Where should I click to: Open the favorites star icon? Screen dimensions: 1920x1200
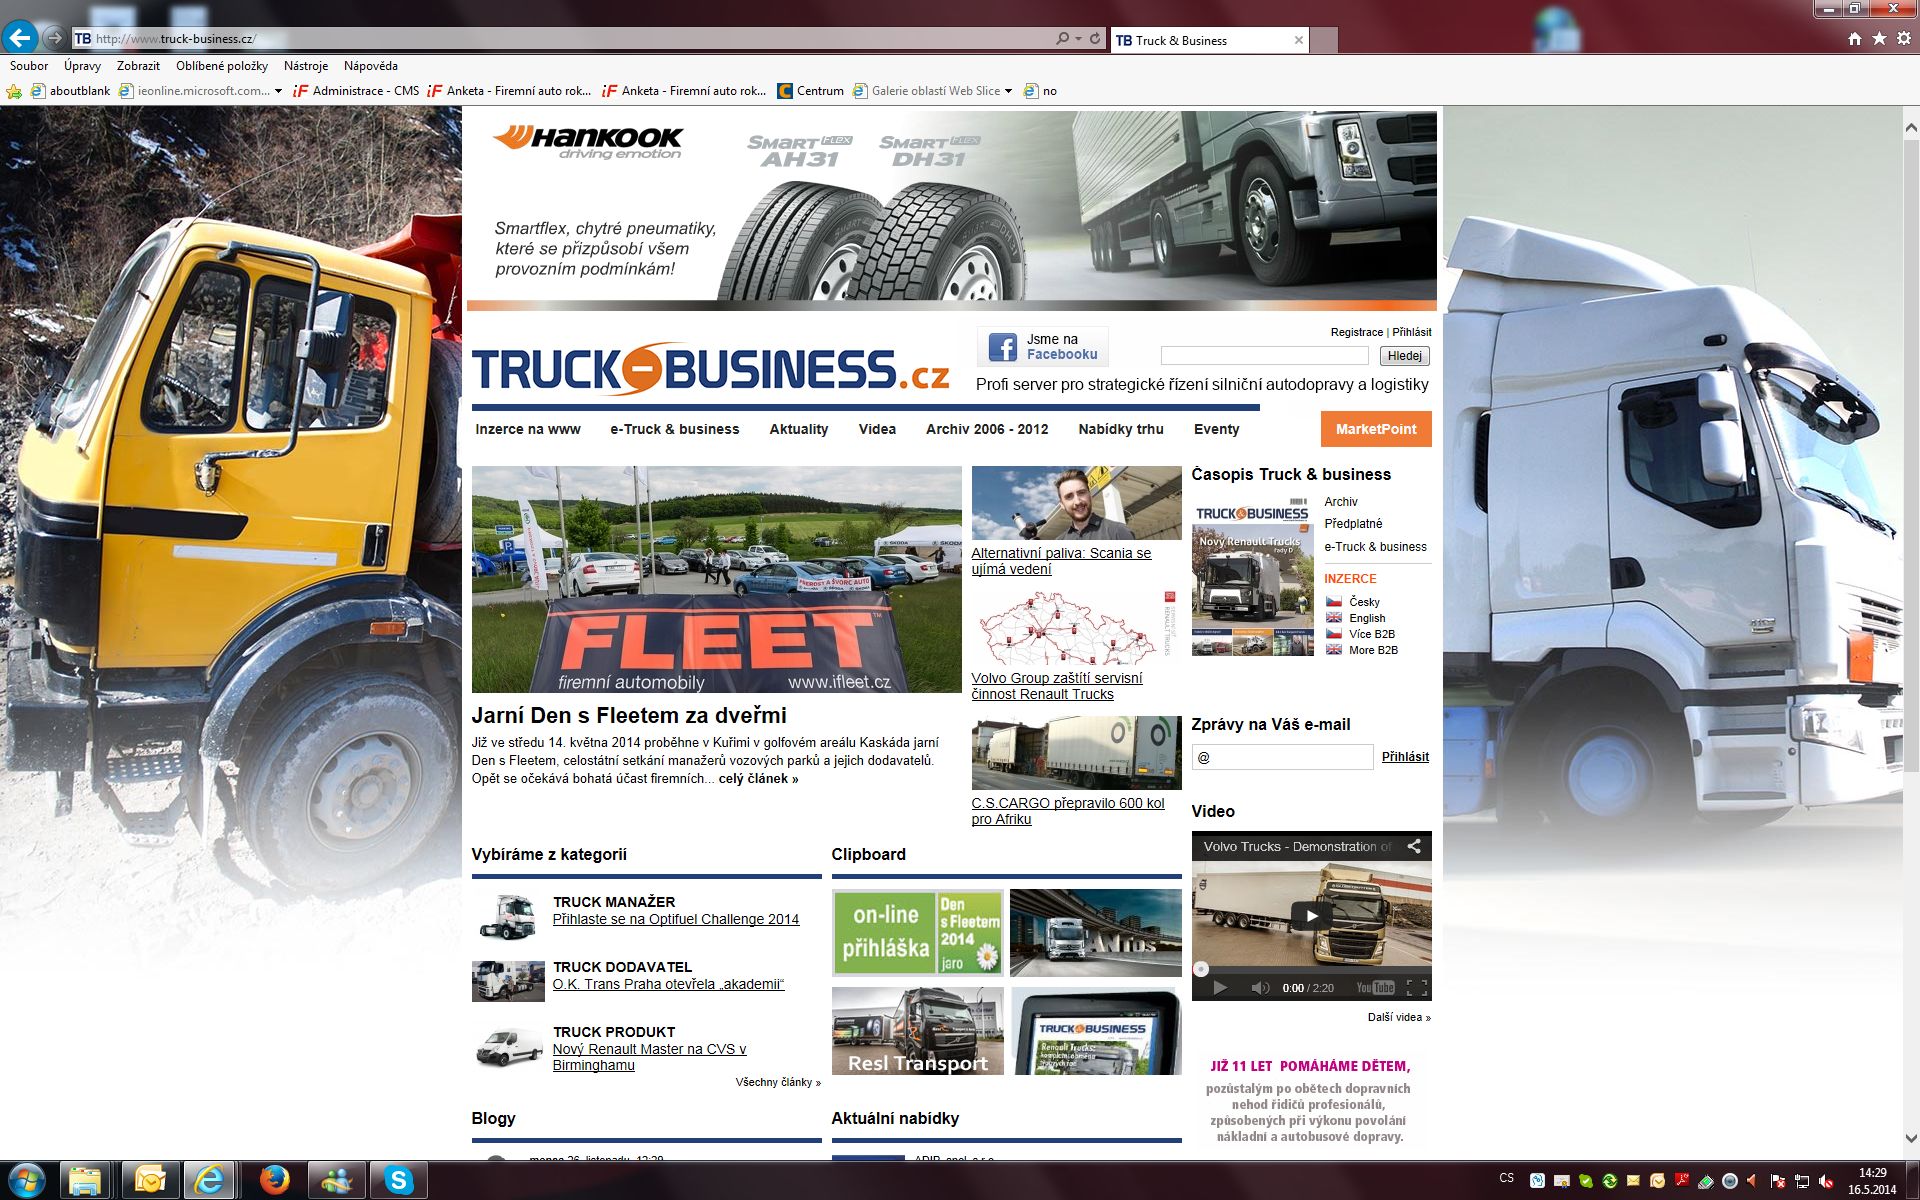point(1879,39)
